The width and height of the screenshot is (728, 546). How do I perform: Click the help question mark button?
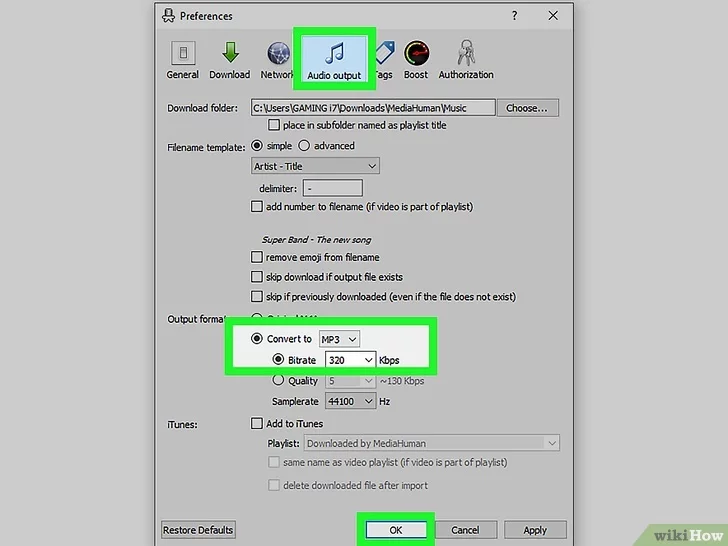(514, 16)
